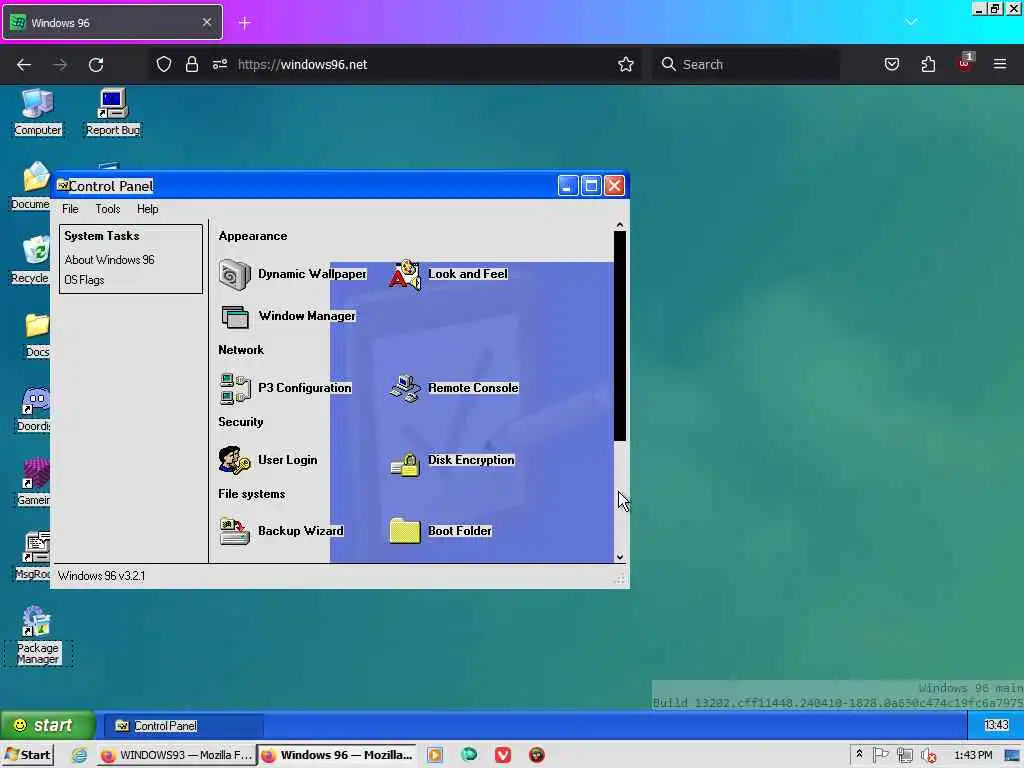The width and height of the screenshot is (1024, 768).
Task: Select the Computer desktop icon
Action: point(38,112)
